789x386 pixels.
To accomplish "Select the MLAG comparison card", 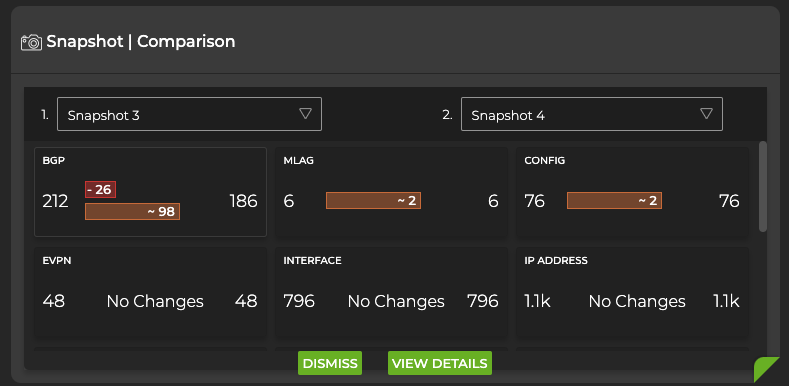I will pos(391,192).
